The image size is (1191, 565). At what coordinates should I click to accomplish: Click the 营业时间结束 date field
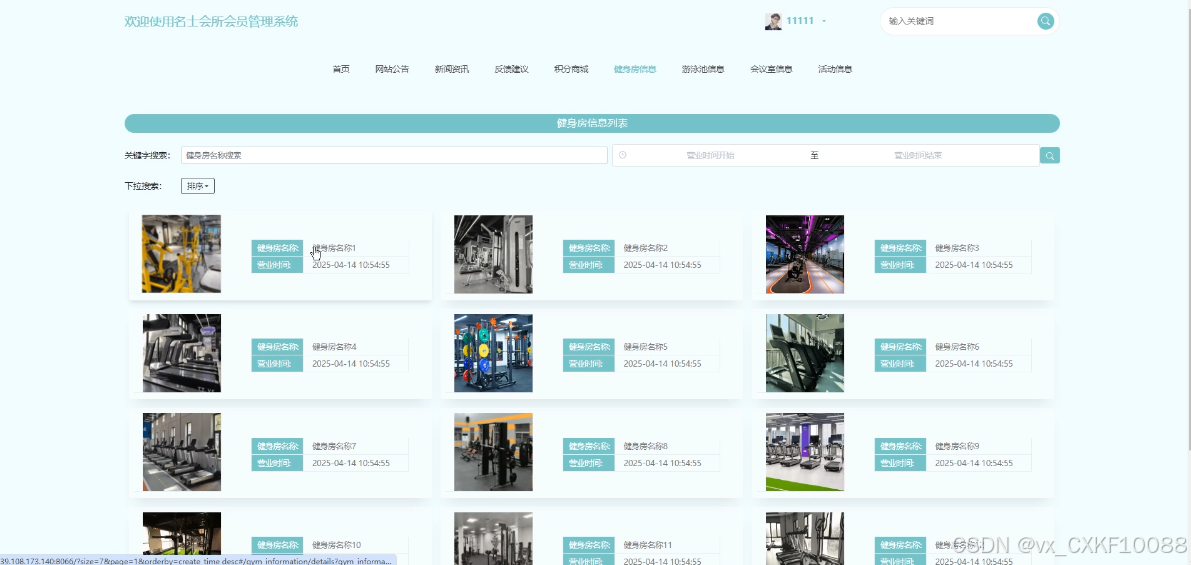[x=918, y=155]
